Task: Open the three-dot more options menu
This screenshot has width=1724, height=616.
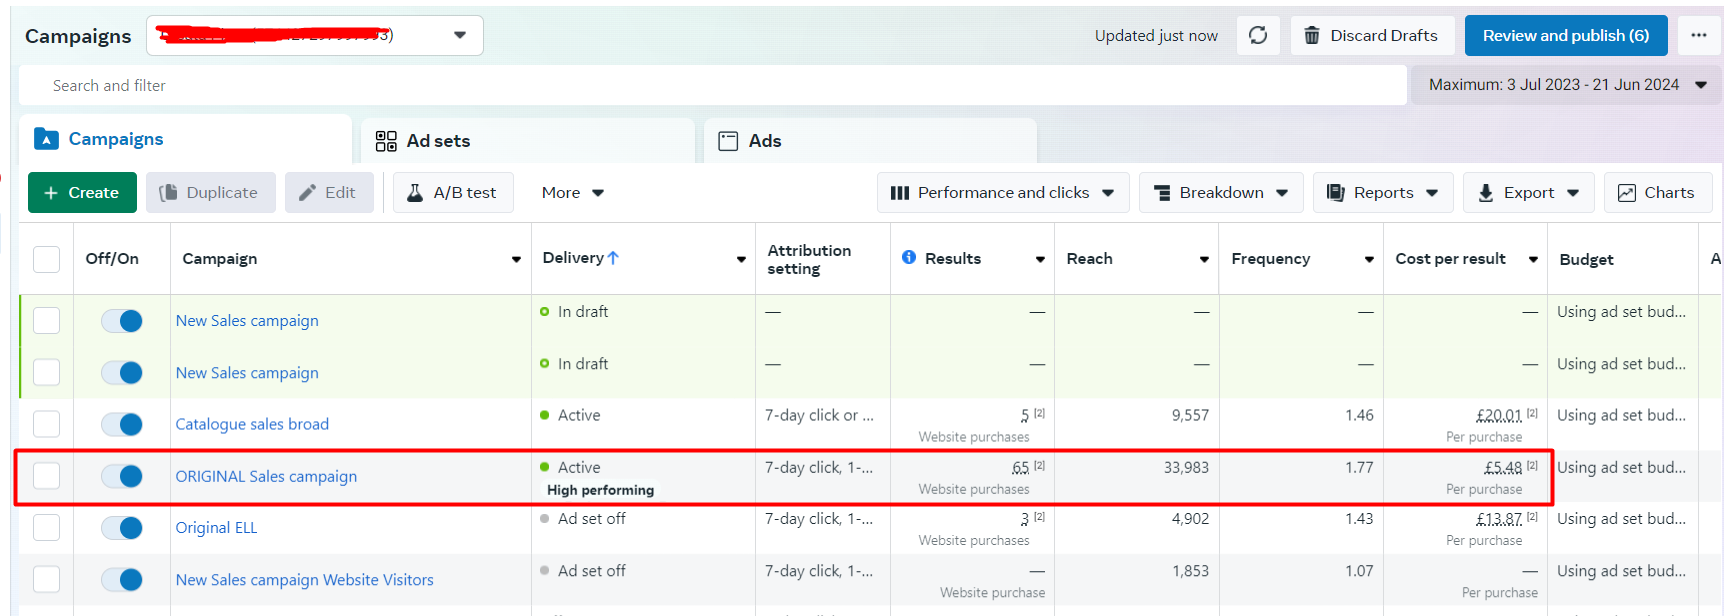Action: (x=1698, y=36)
